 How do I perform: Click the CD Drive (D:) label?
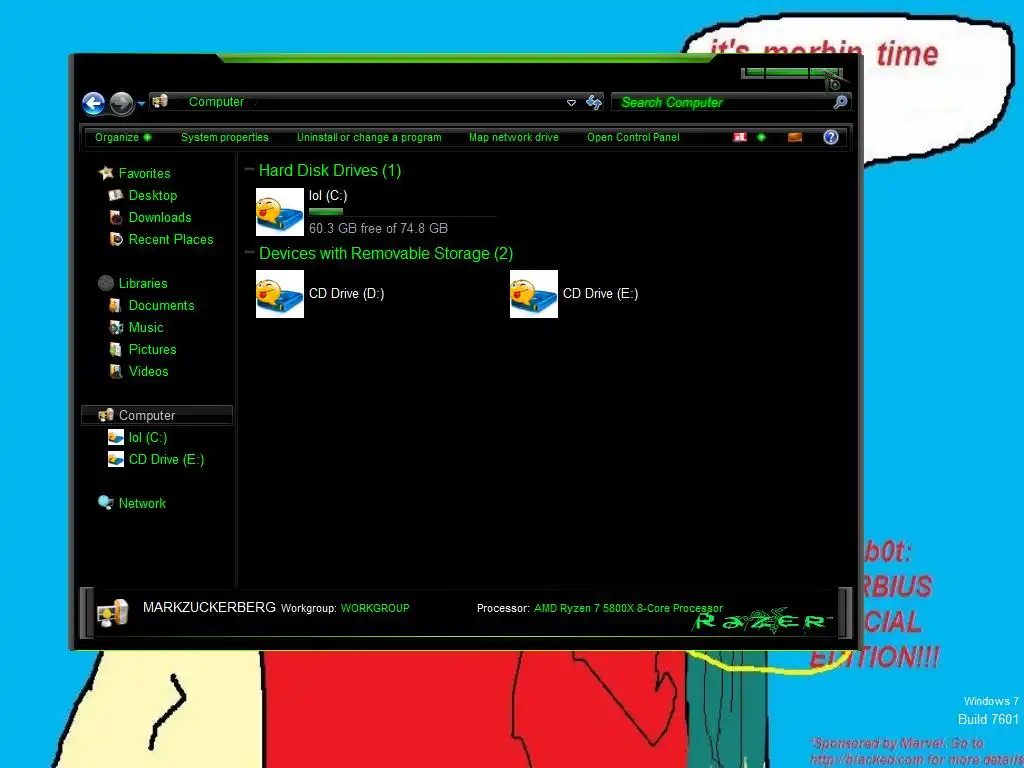point(346,293)
